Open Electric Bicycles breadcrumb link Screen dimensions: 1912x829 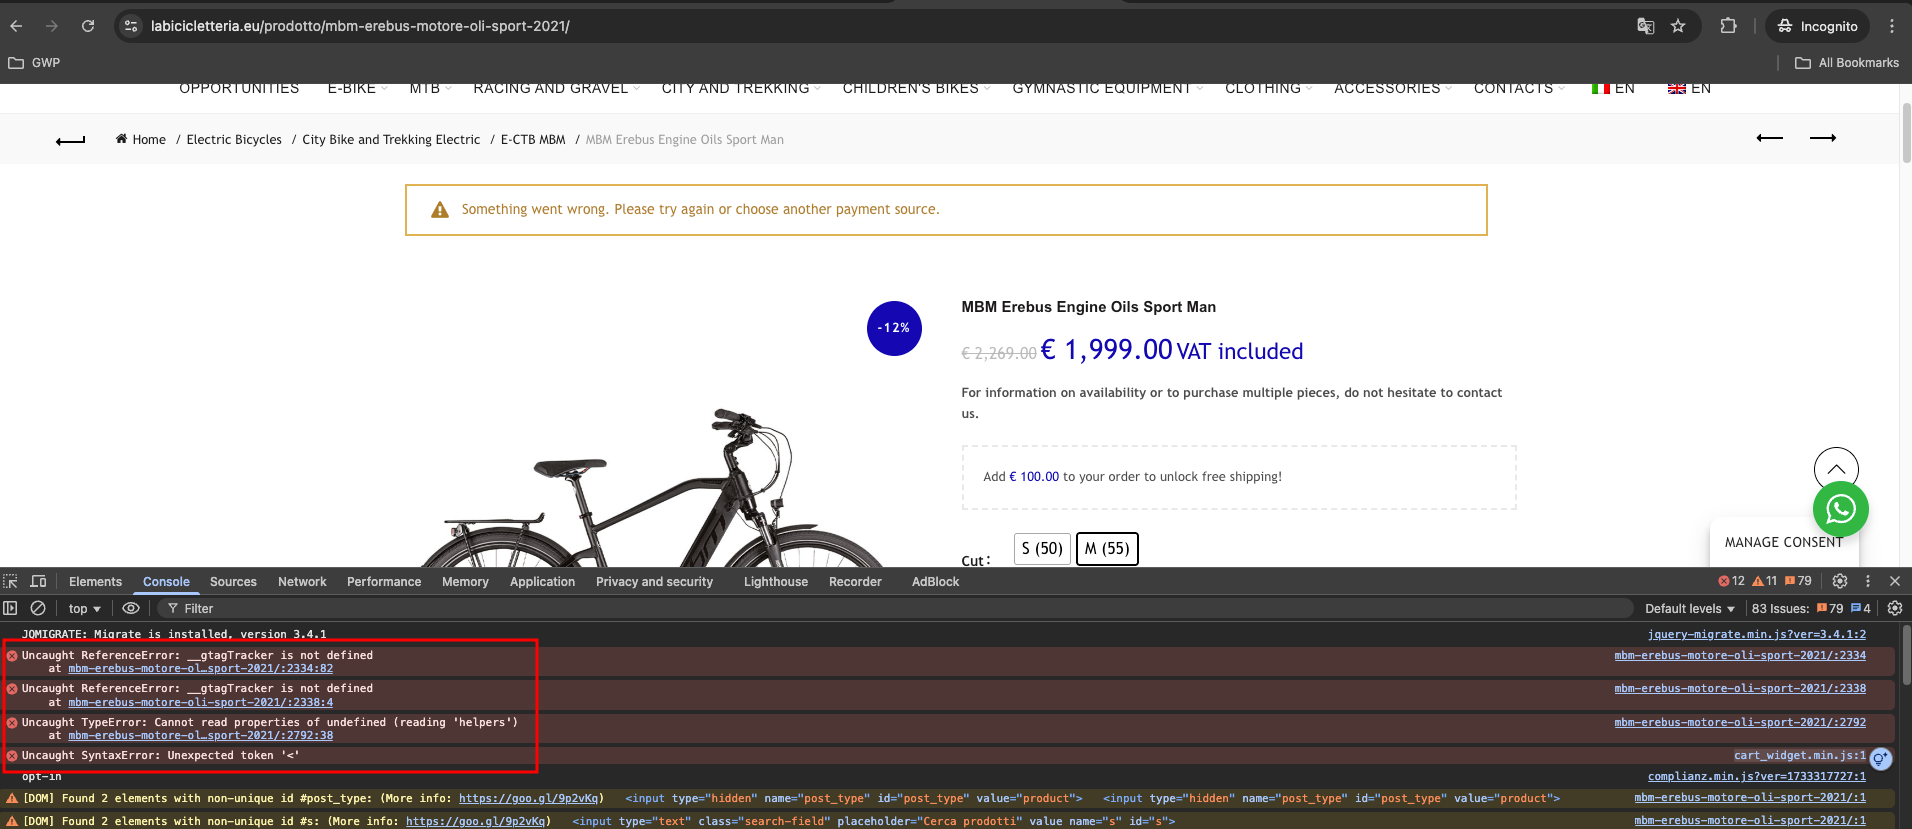[x=234, y=140]
